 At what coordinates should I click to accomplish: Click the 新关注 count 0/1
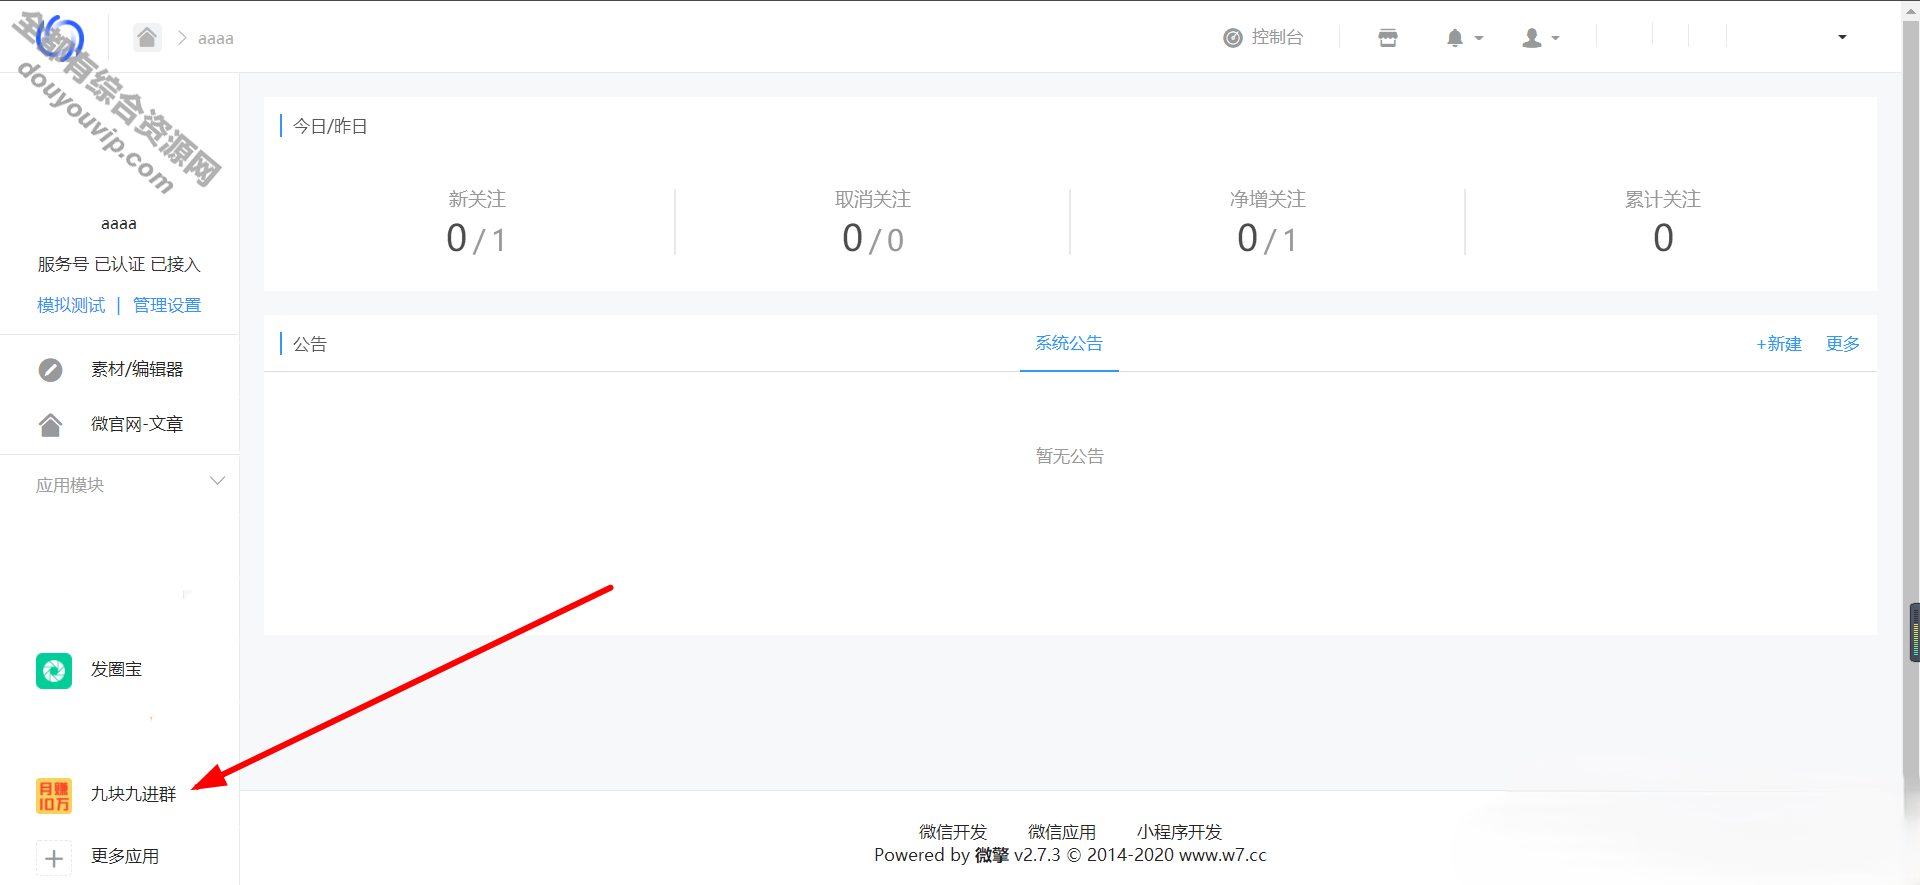pos(477,239)
